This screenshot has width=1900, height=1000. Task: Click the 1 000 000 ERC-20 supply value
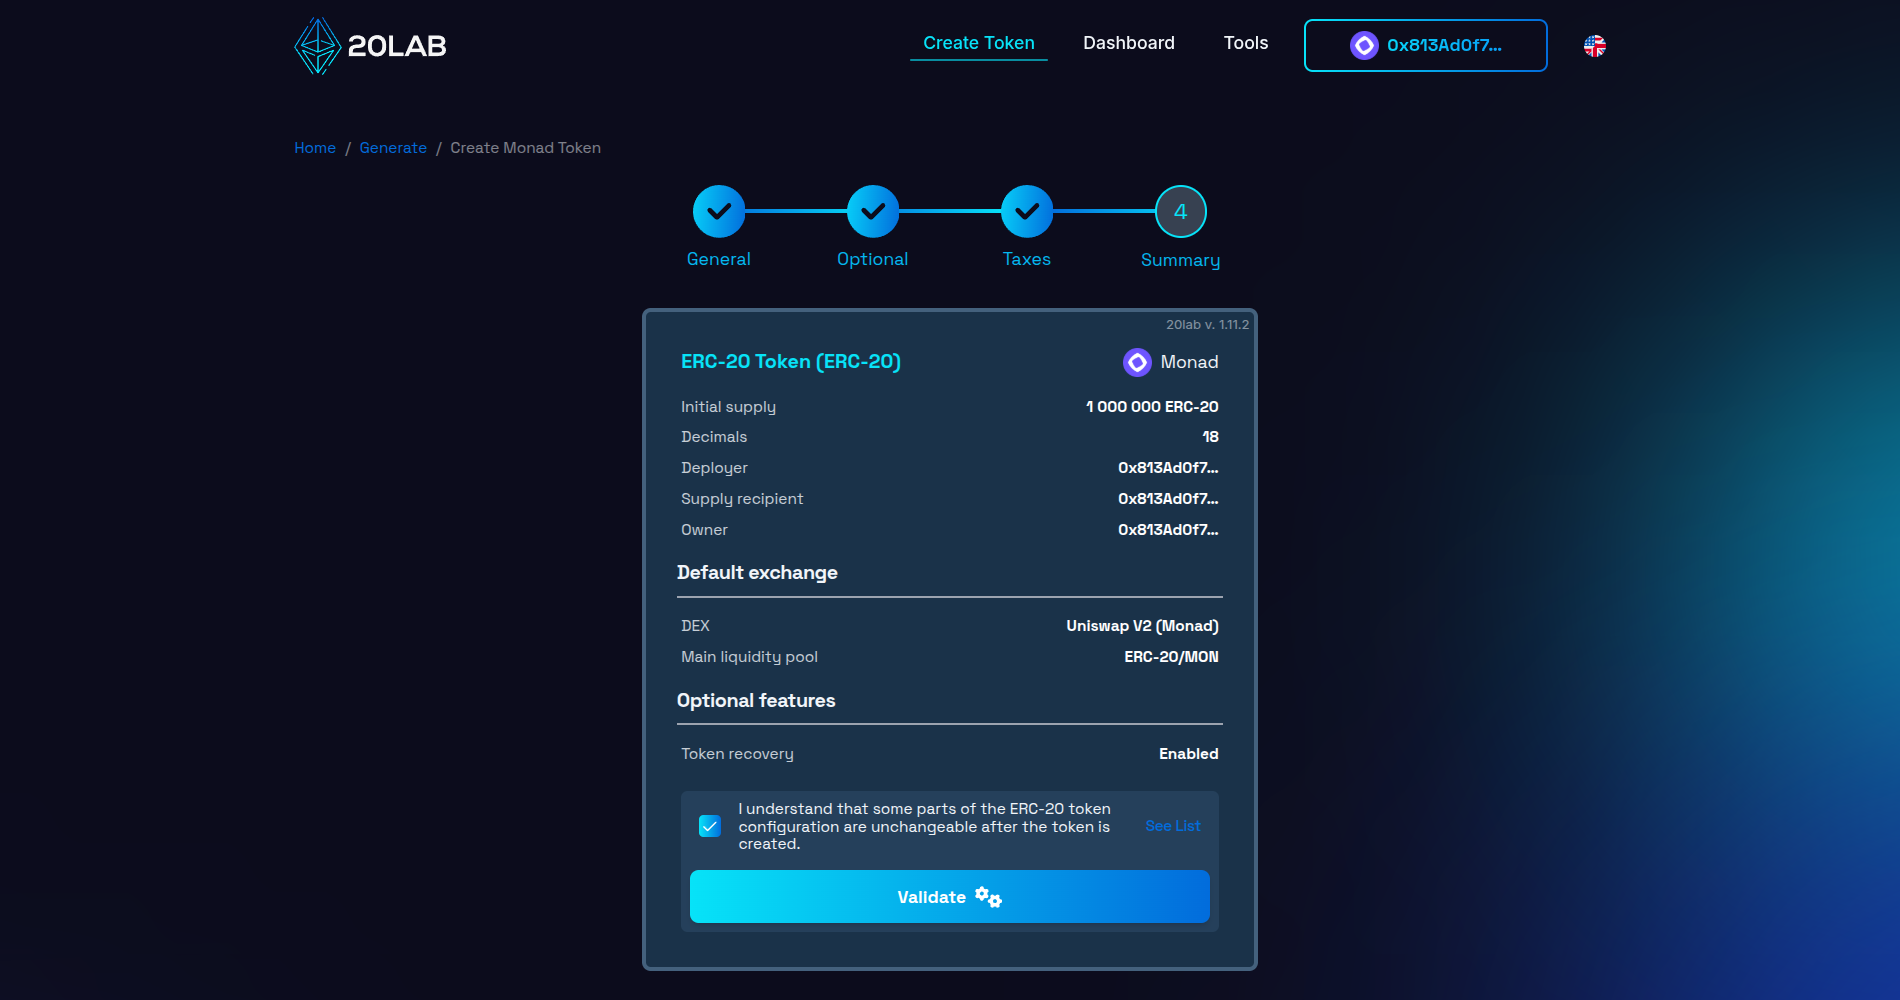coord(1152,407)
